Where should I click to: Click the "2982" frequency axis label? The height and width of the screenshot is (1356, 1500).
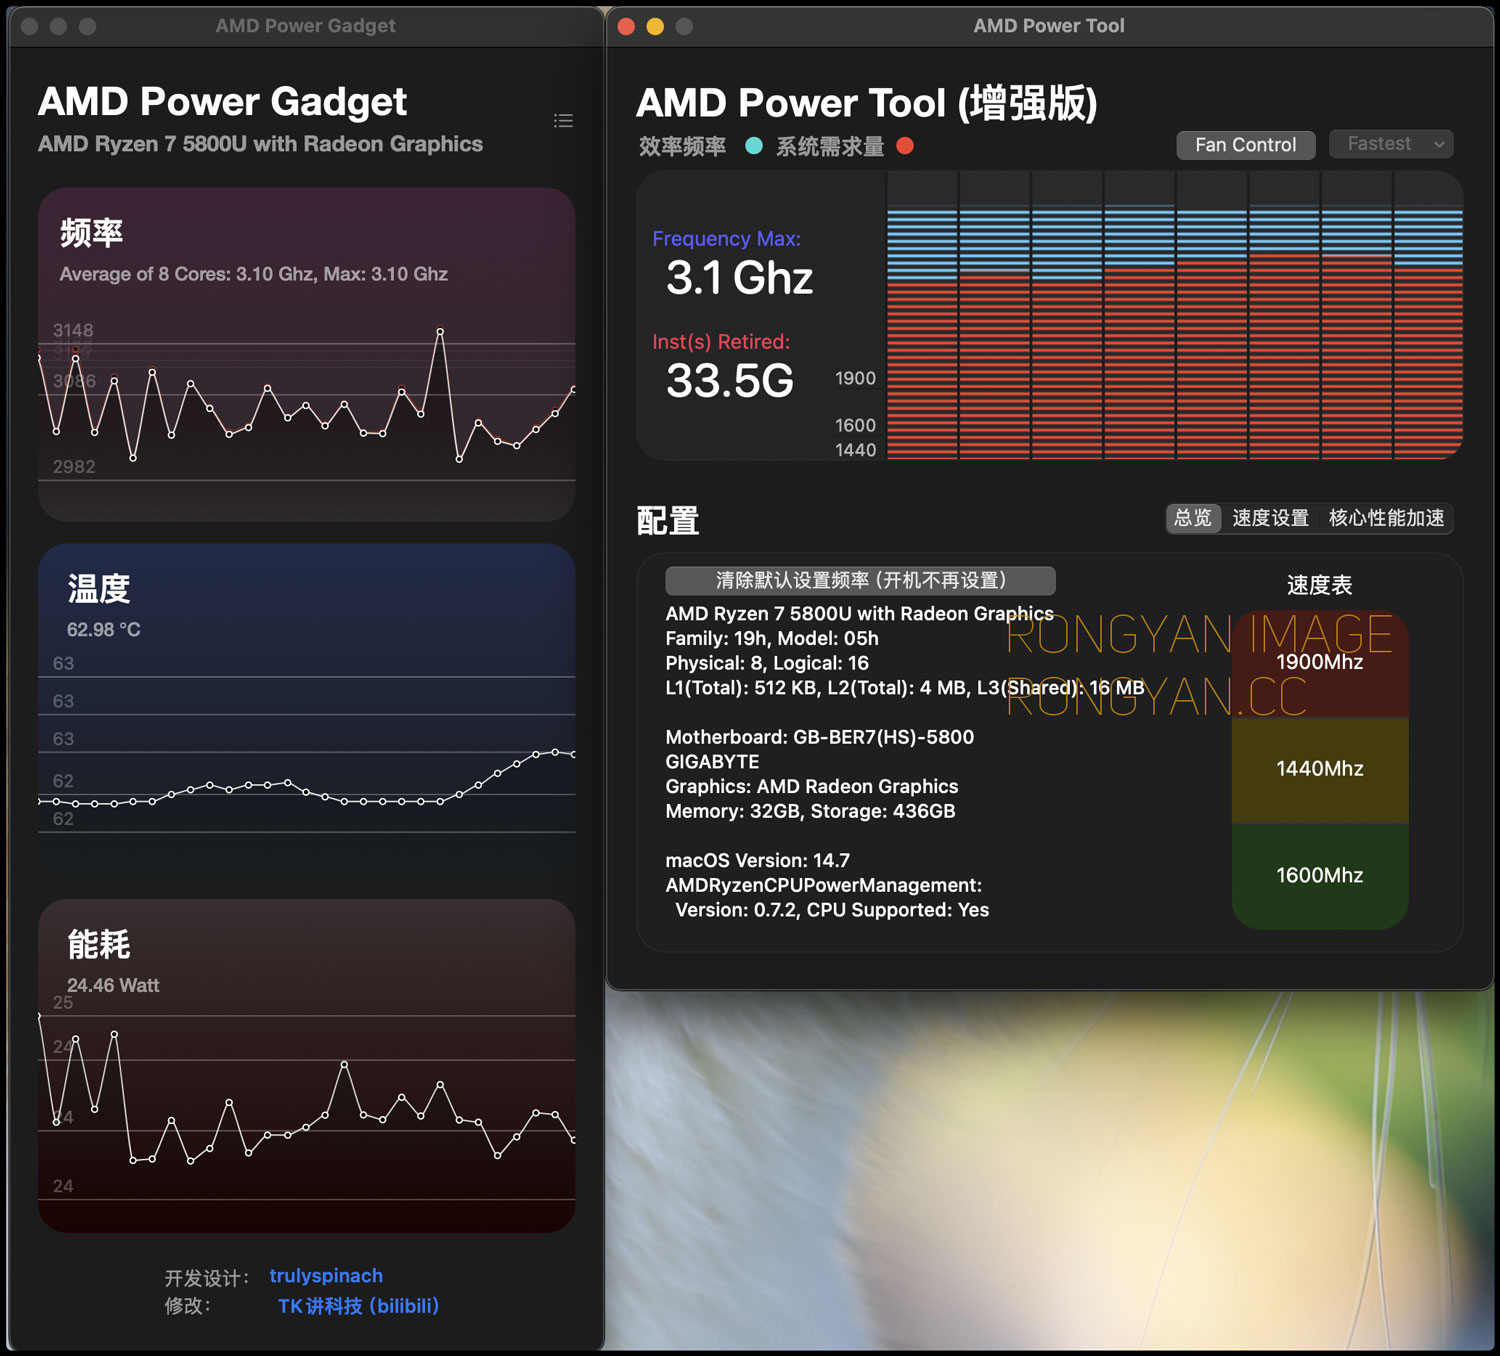[74, 467]
